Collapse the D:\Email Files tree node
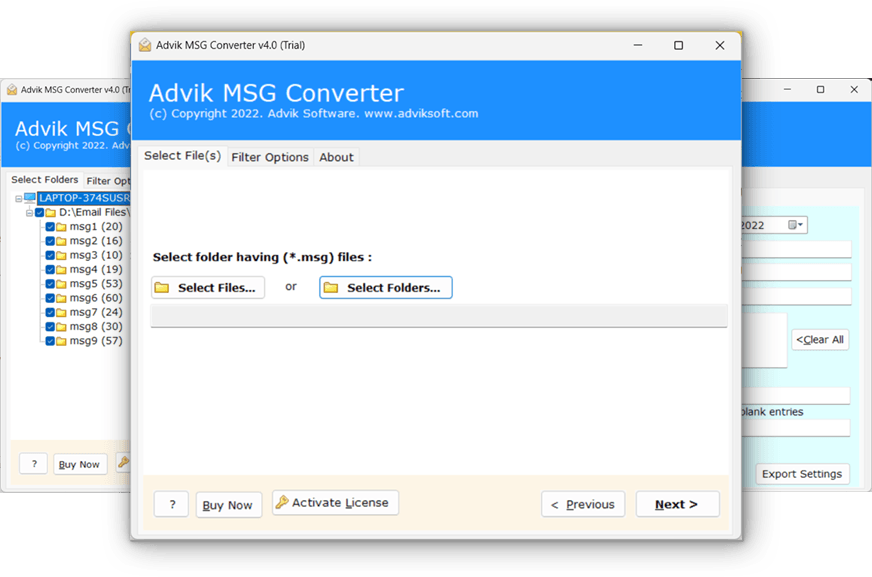 (29, 213)
